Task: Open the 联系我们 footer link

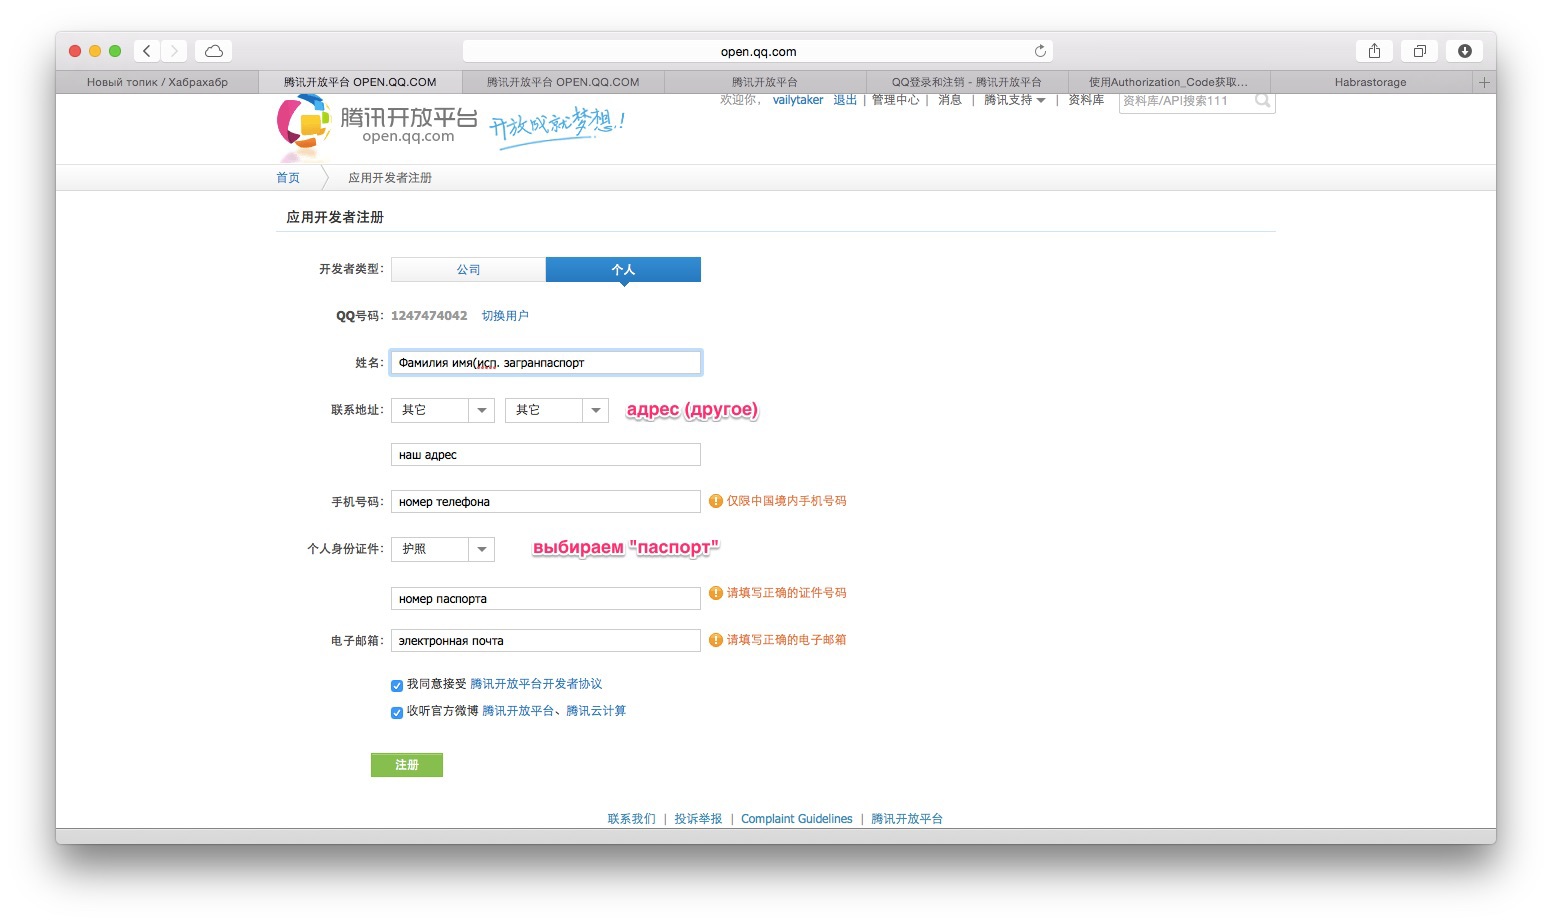Action: point(632,819)
